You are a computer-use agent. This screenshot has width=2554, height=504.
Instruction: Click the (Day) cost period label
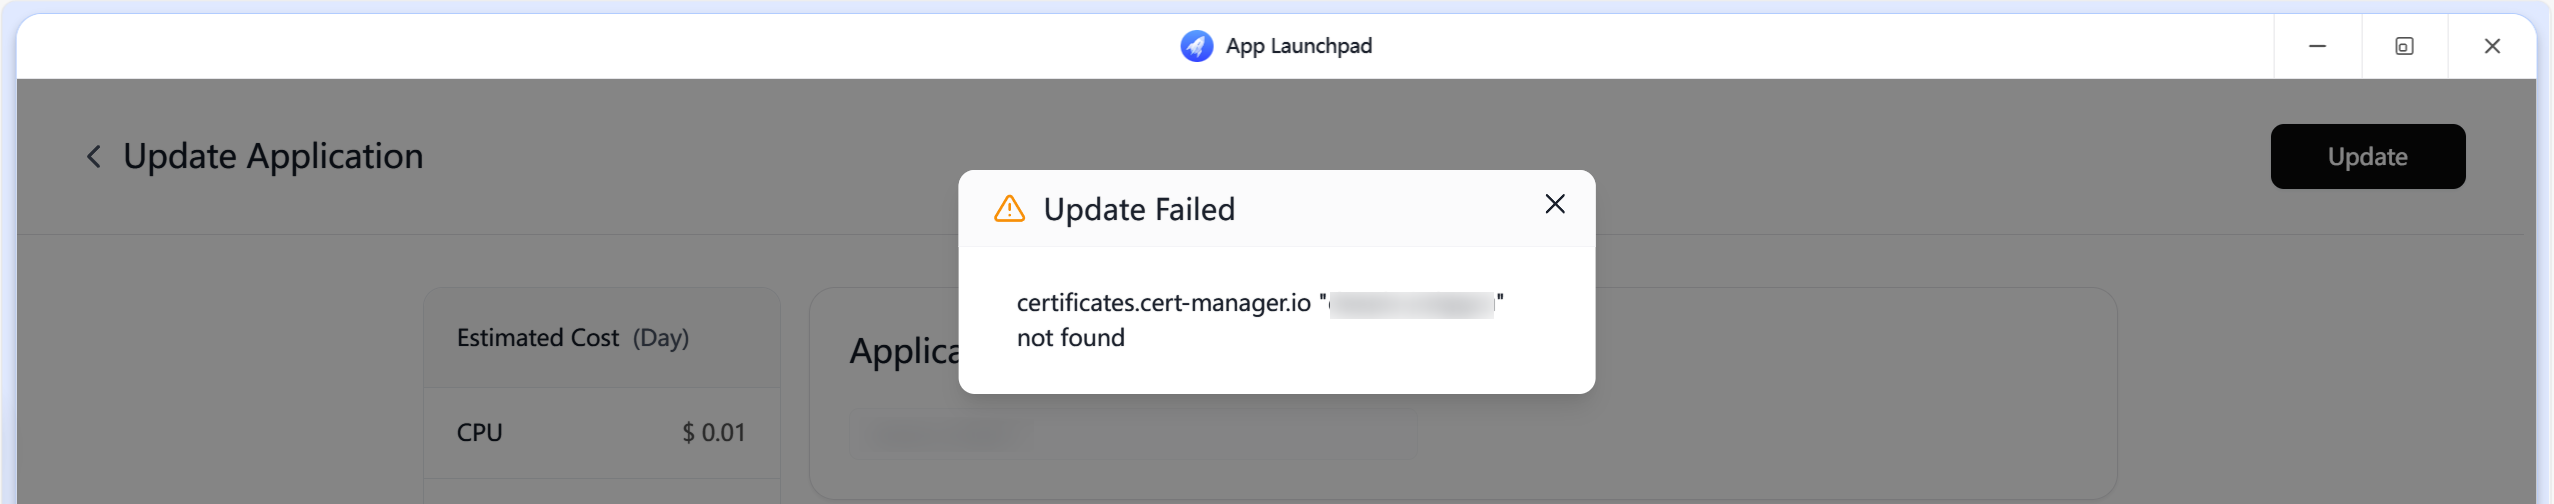pyautogui.click(x=660, y=338)
